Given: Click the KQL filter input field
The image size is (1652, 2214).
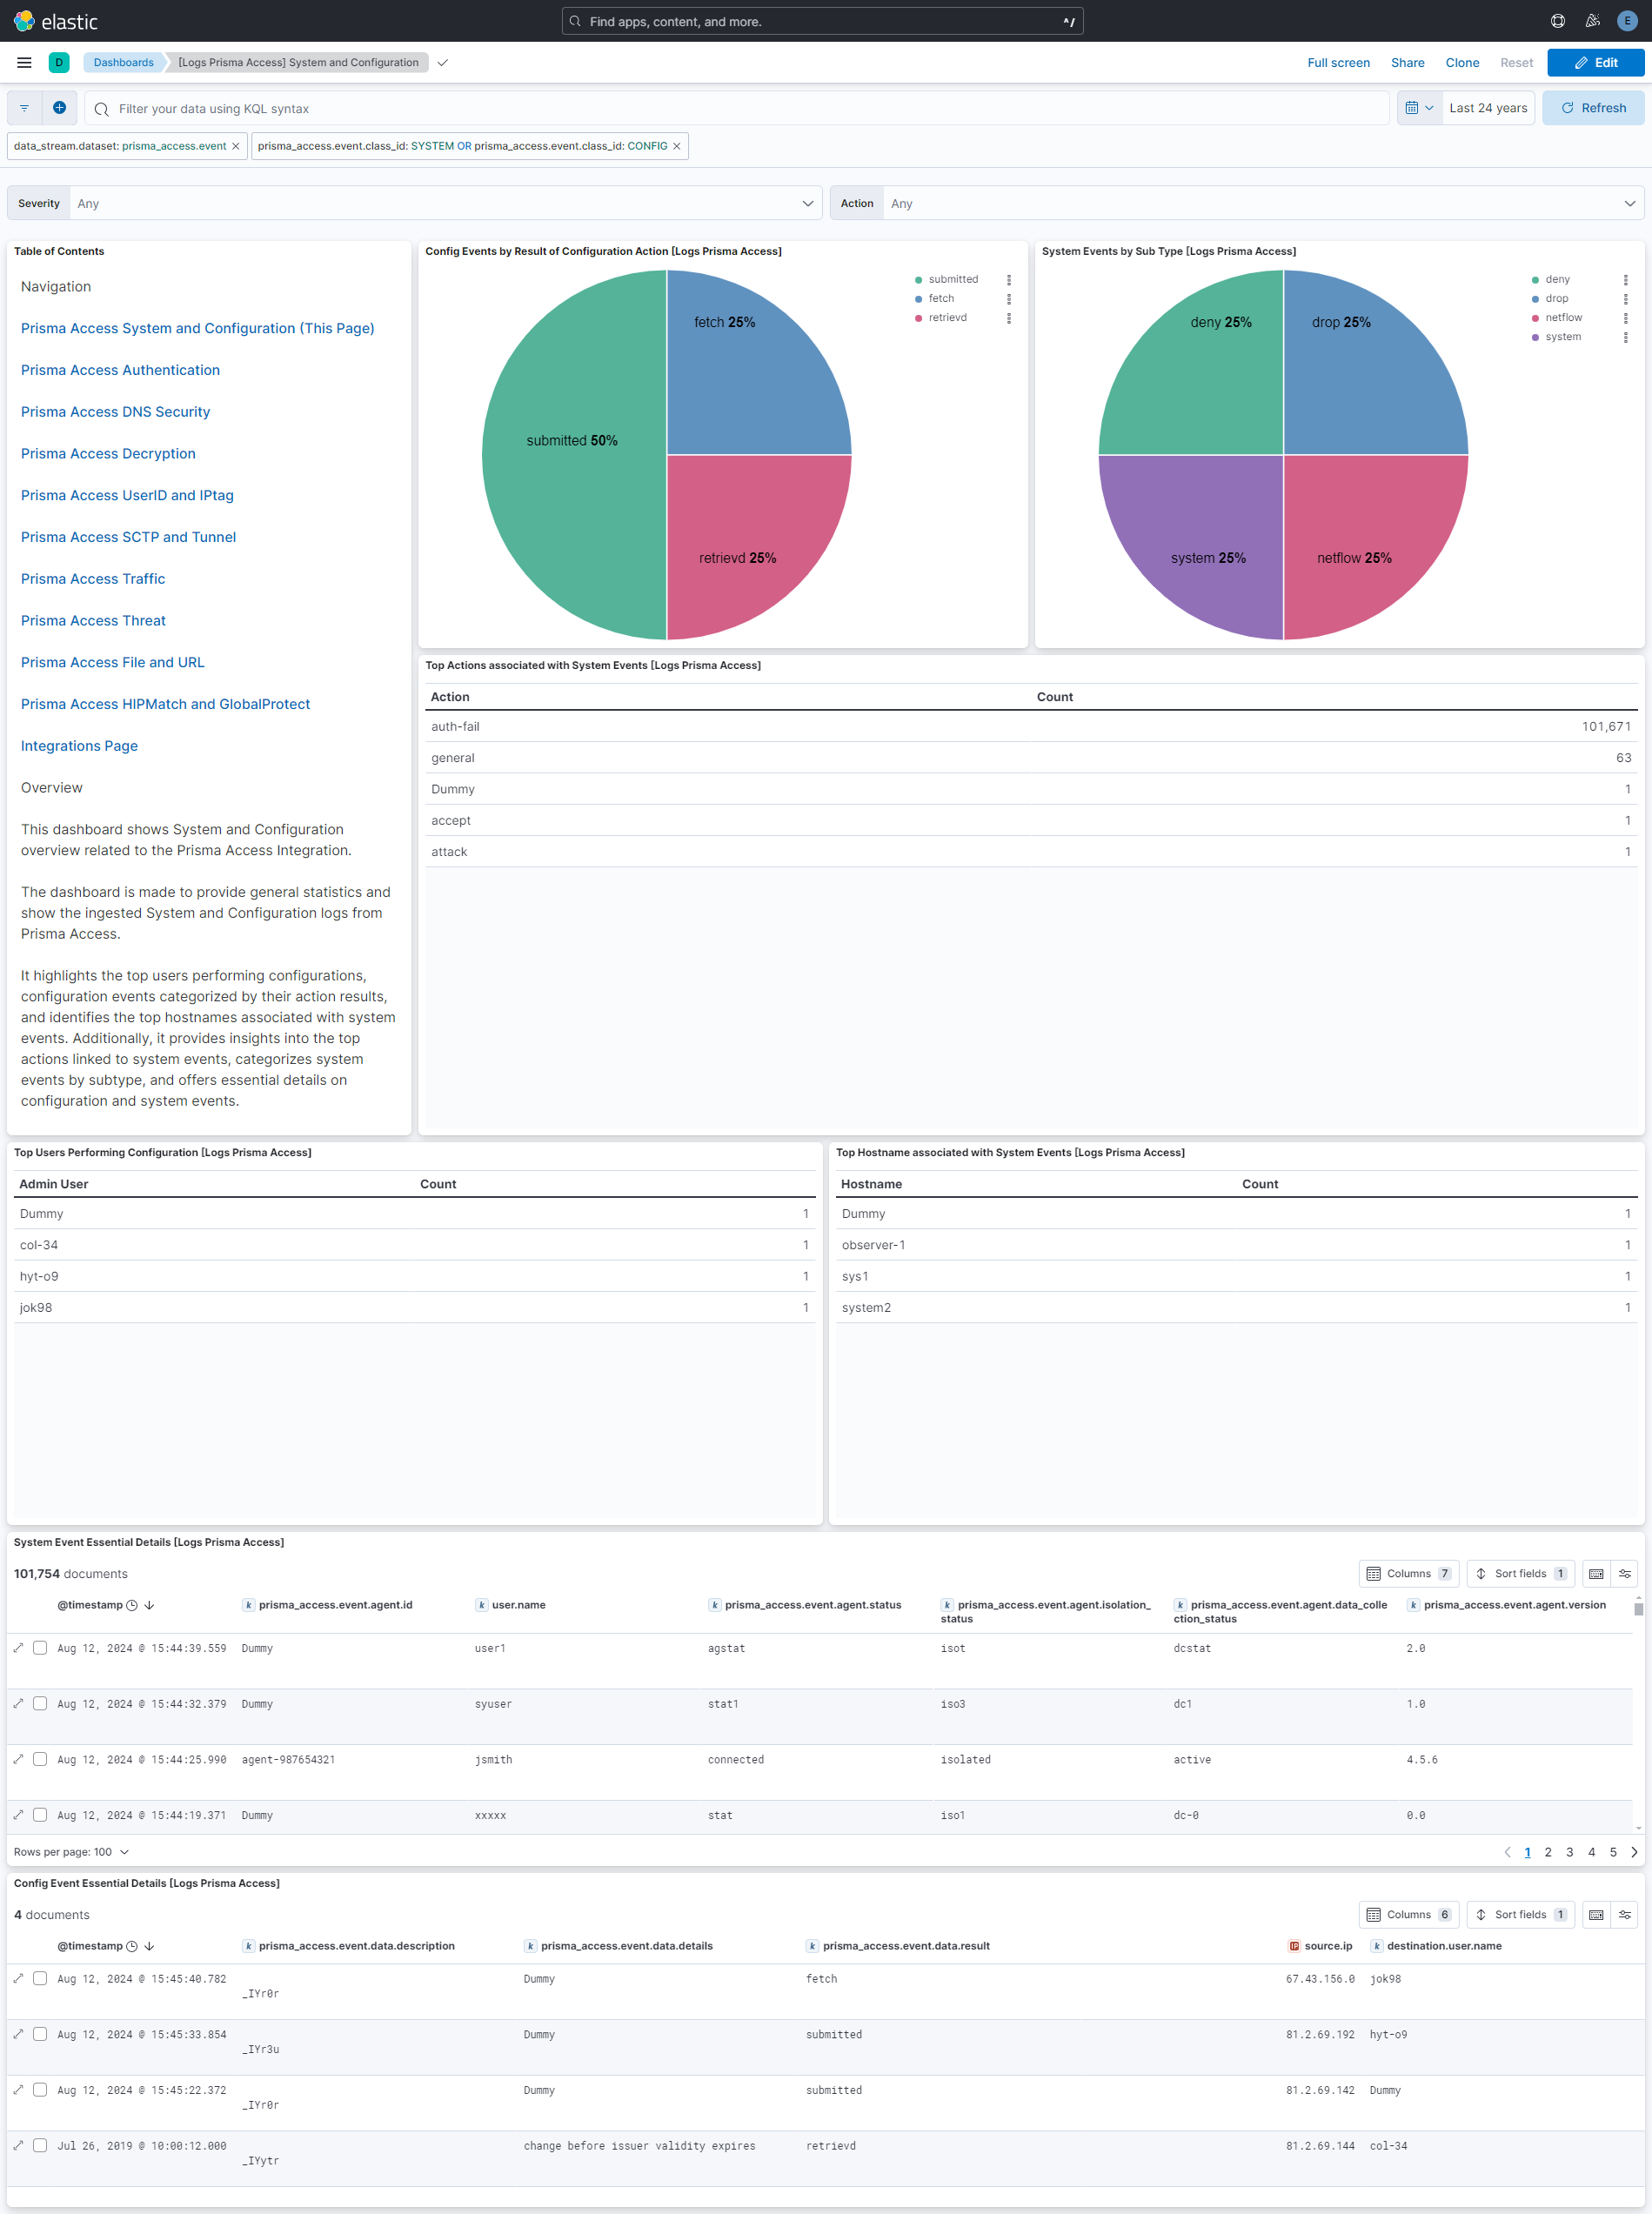Looking at the screenshot, I should tap(400, 108).
